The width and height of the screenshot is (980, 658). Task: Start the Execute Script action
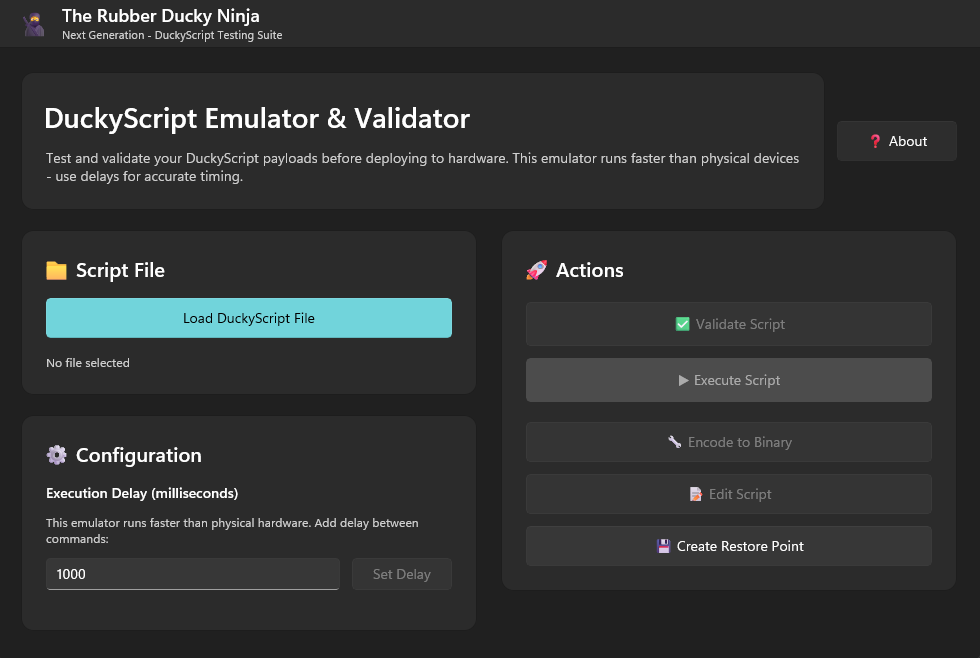click(x=729, y=380)
